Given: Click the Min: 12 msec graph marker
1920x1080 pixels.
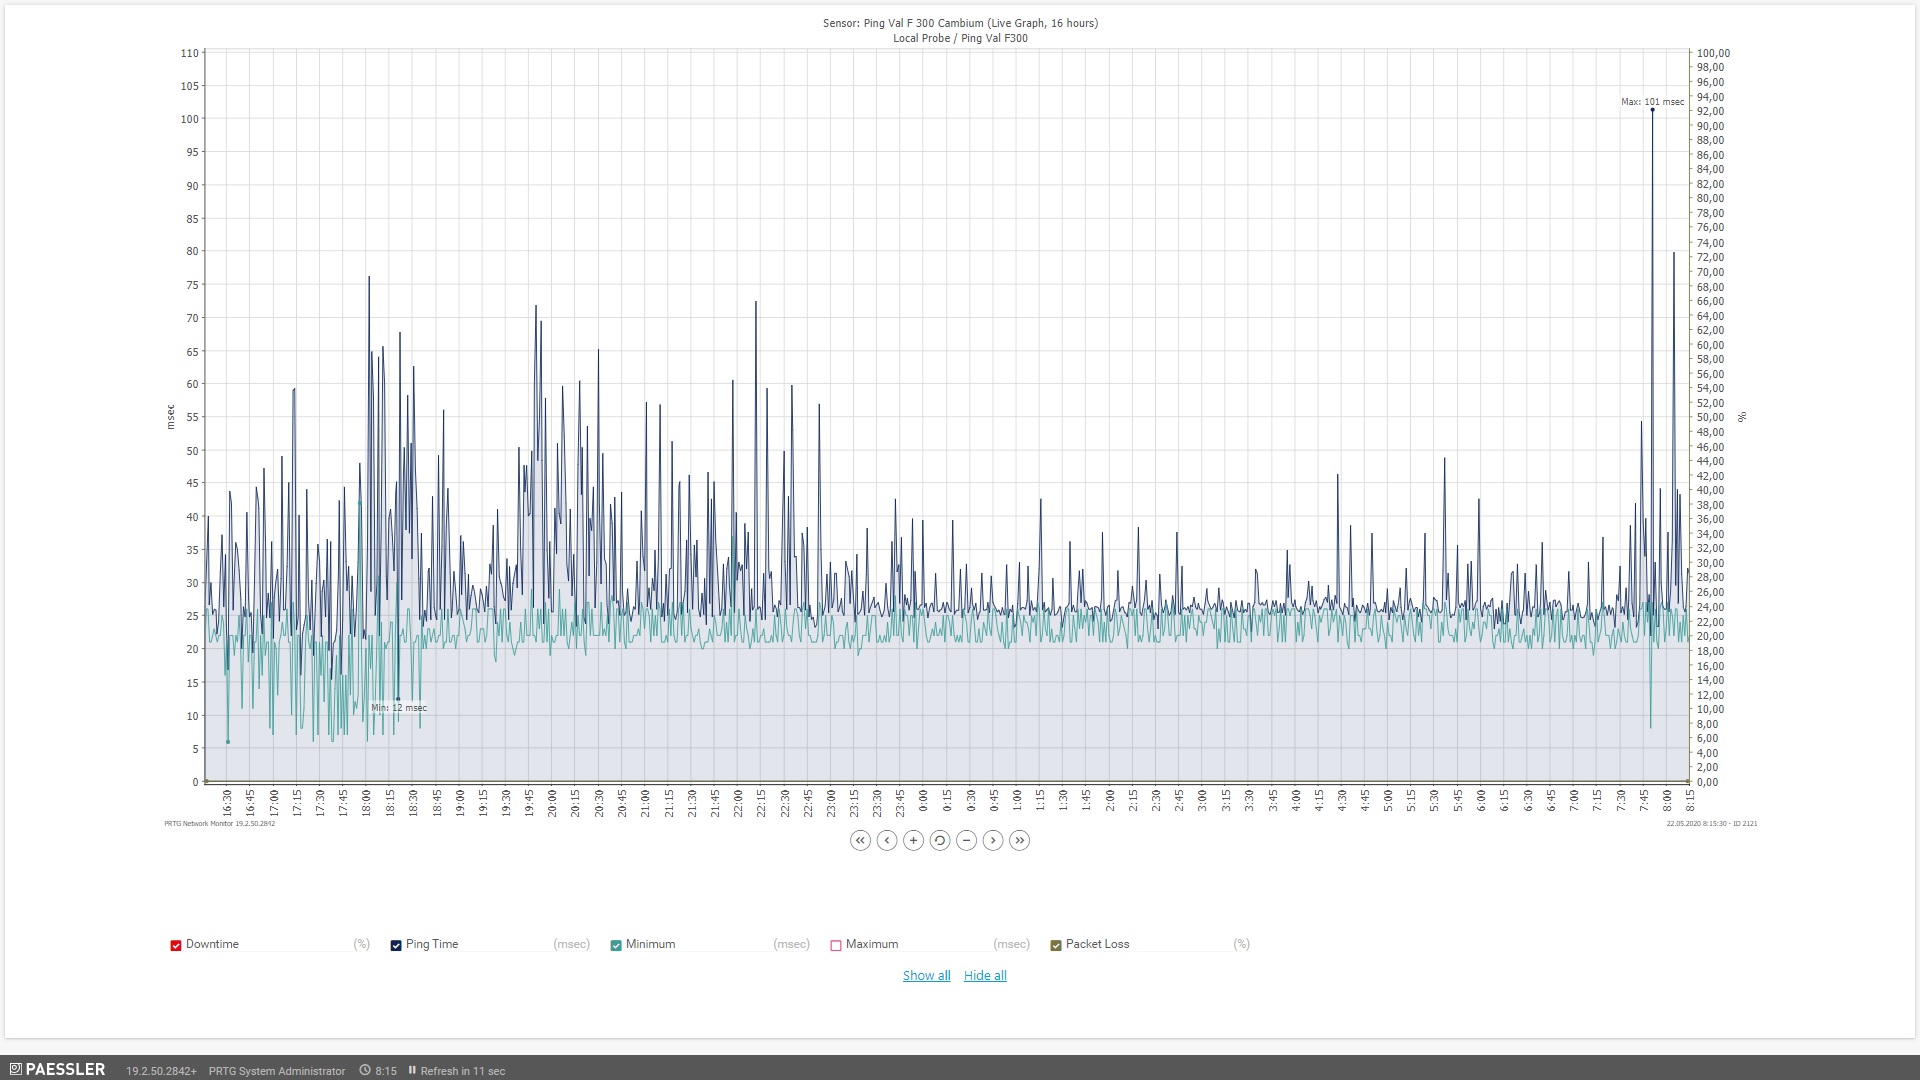Looking at the screenshot, I should pos(398,699).
